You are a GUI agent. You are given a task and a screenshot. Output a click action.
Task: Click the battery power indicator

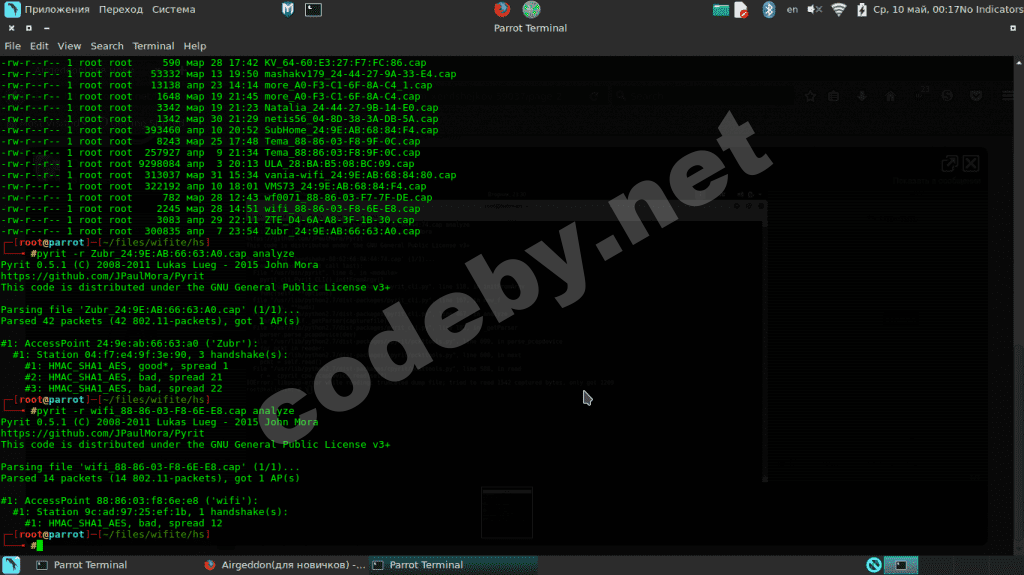pyautogui.click(x=862, y=10)
